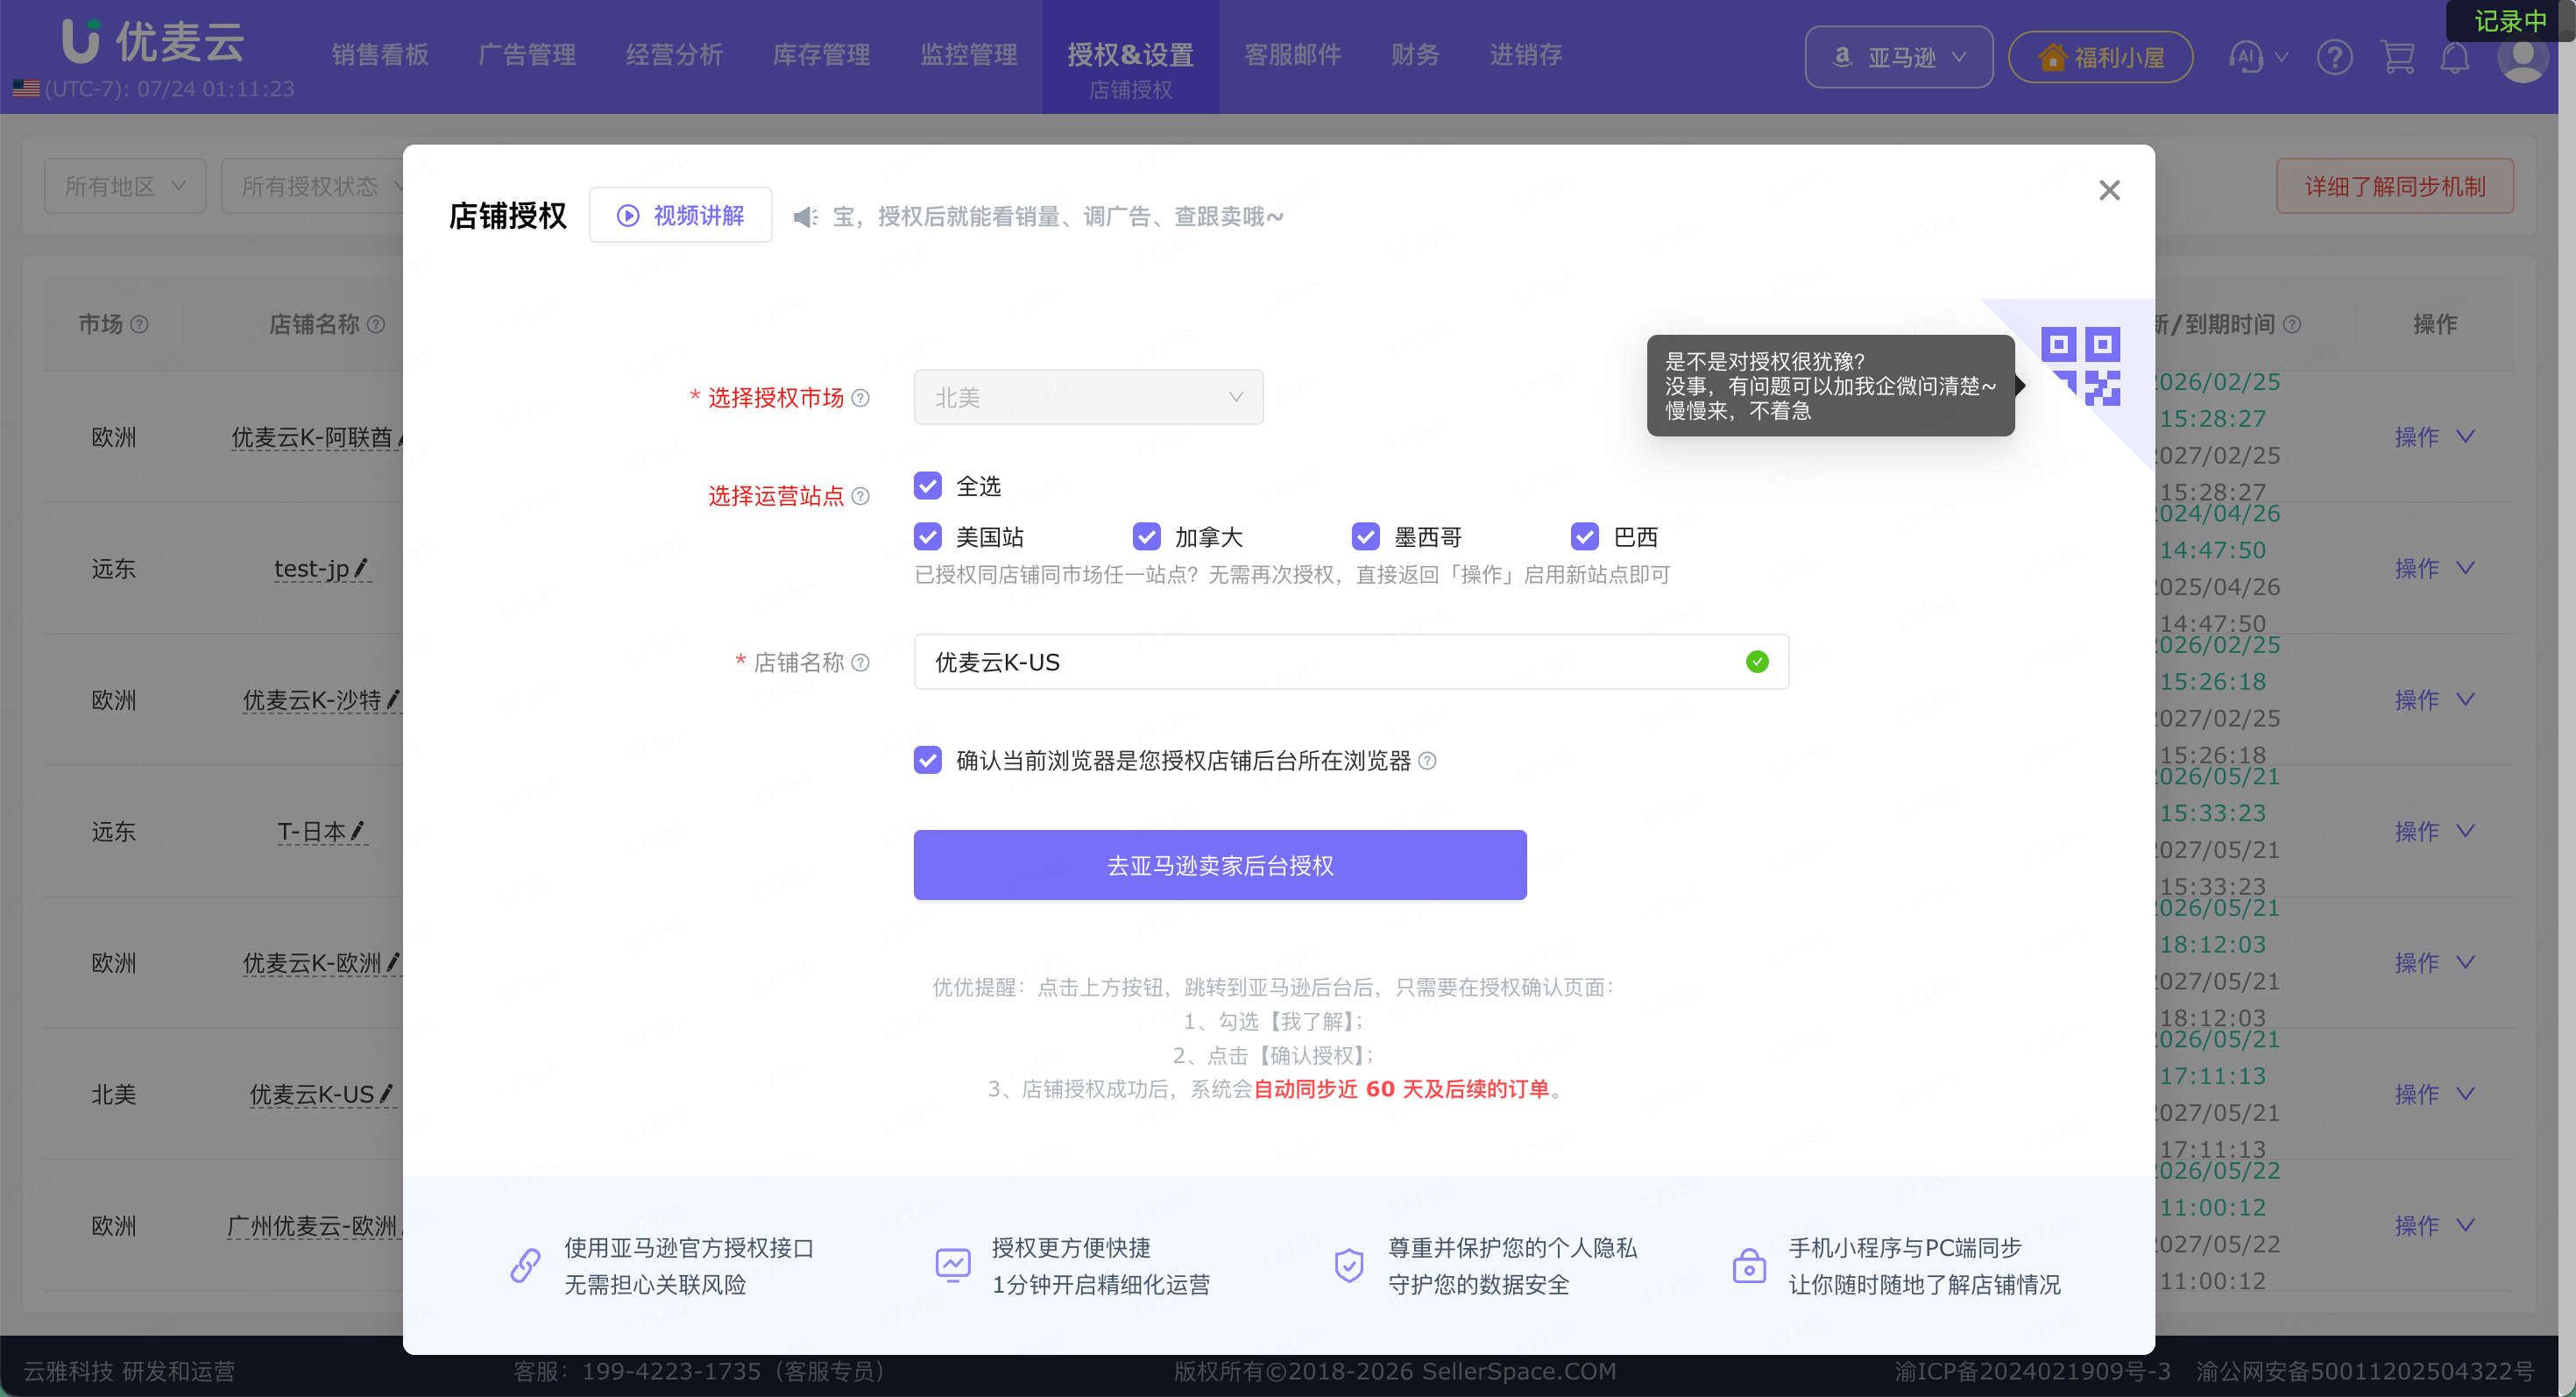This screenshot has width=2576, height=1397.
Task: Click help icon beside 店铺名称 column header
Action: pos(376,324)
